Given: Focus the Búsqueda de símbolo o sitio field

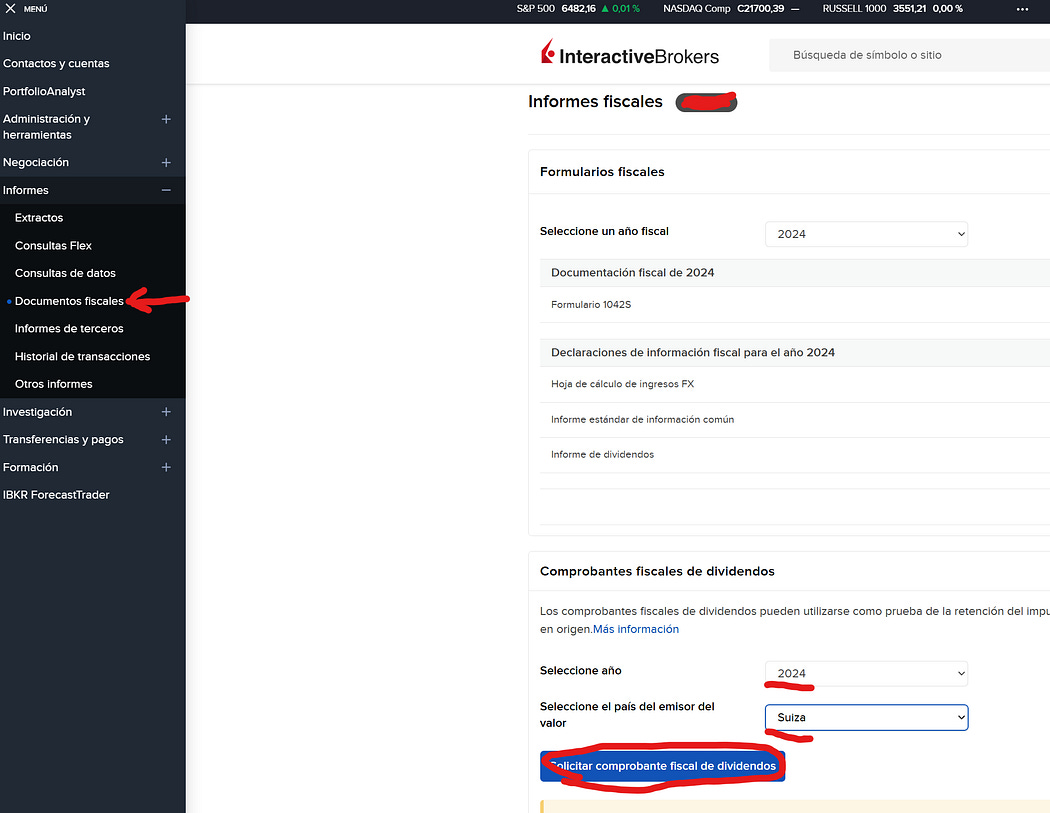Looking at the screenshot, I should coord(909,55).
